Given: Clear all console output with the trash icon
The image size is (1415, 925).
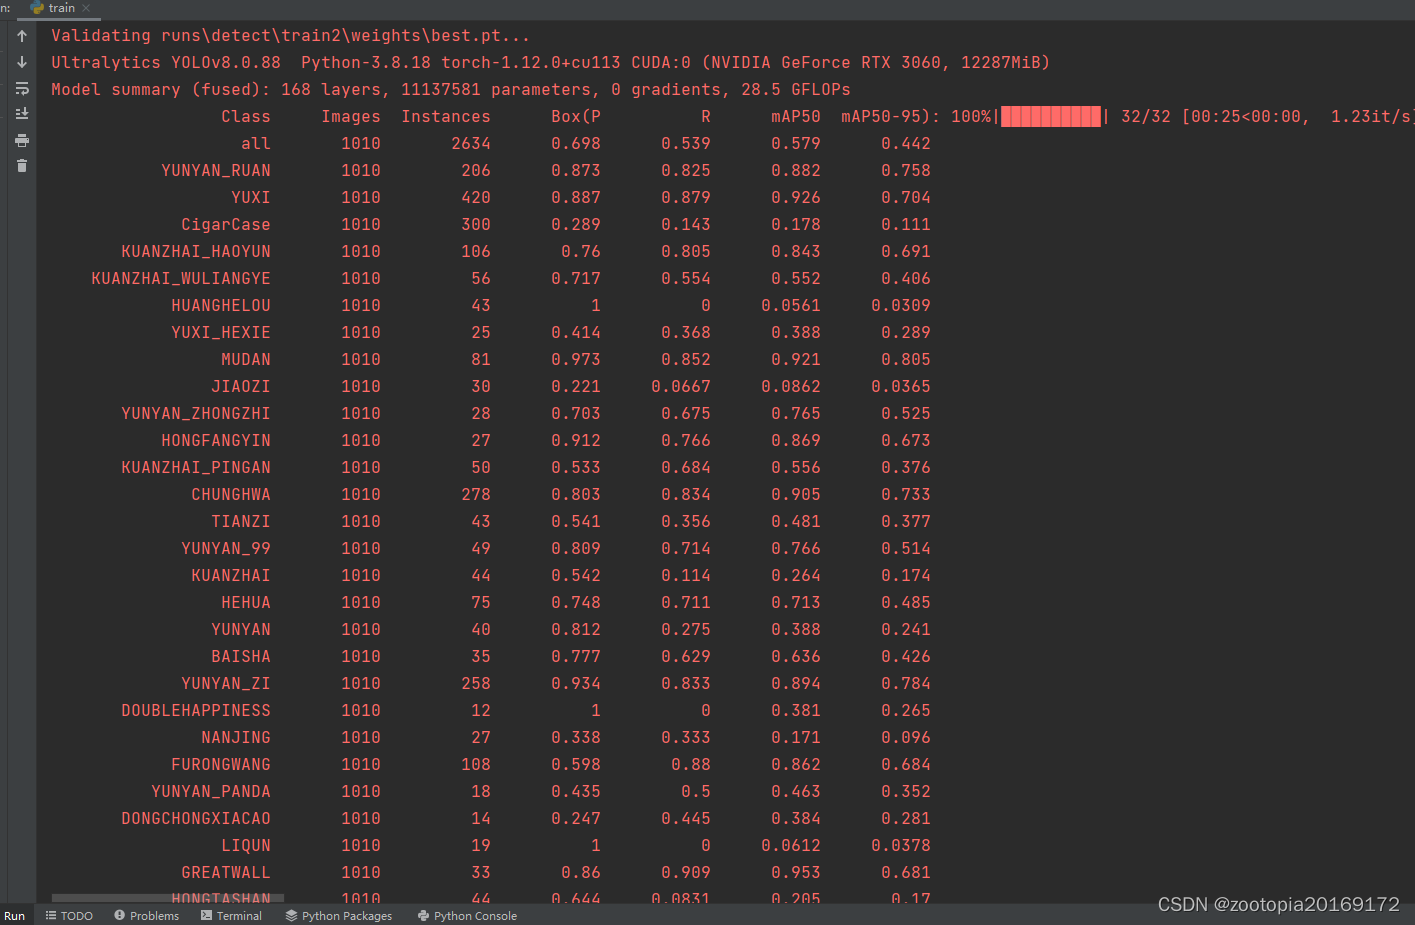Looking at the screenshot, I should [x=21, y=166].
